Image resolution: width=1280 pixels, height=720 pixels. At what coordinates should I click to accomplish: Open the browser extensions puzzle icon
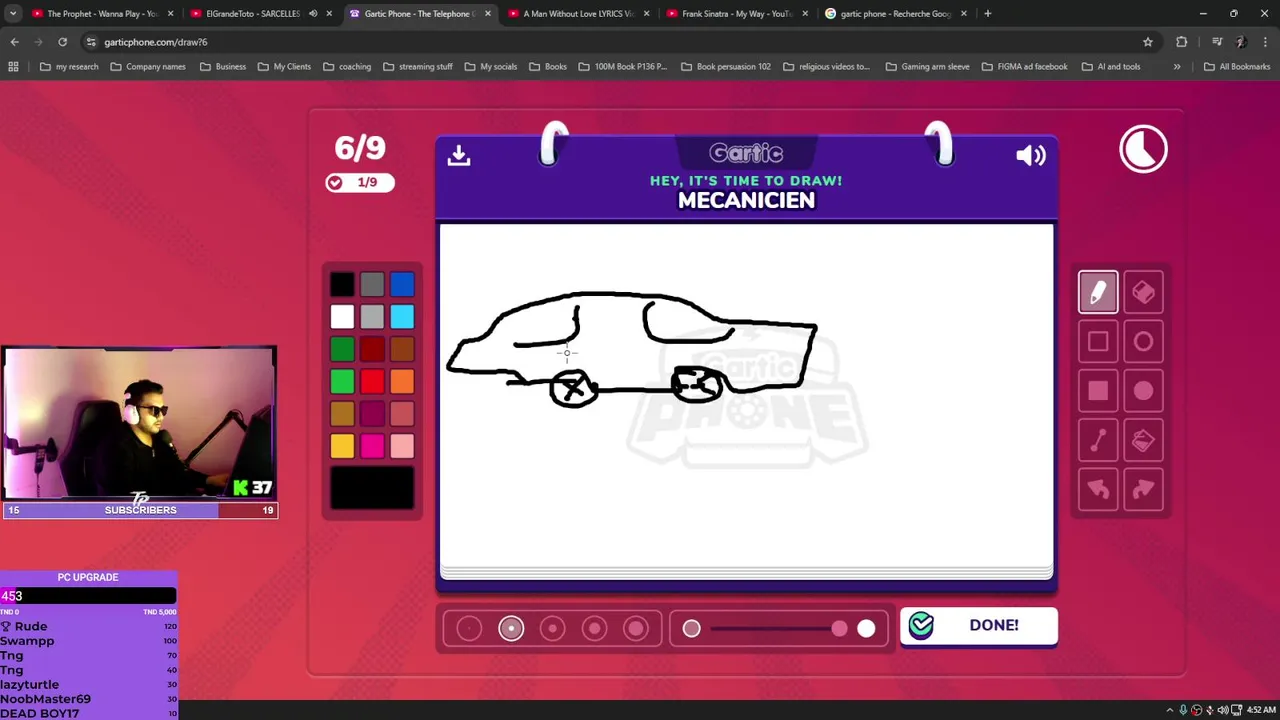click(1182, 42)
